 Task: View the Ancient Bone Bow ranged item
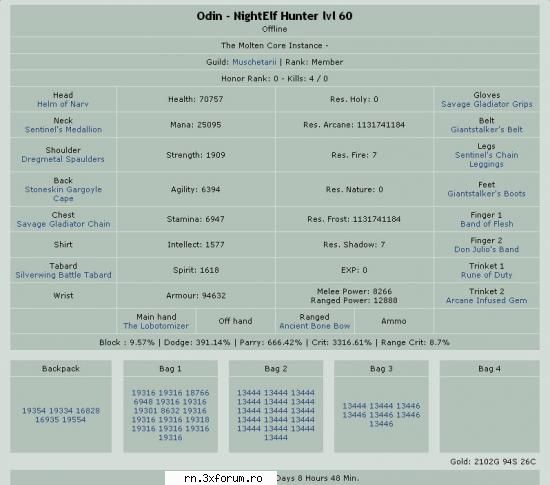point(315,326)
